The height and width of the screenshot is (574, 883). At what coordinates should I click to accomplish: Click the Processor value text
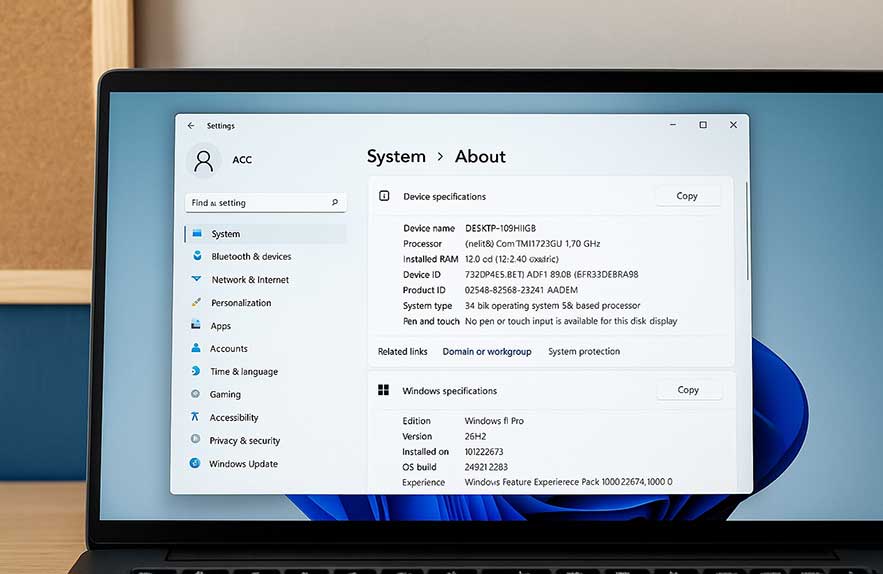(533, 244)
